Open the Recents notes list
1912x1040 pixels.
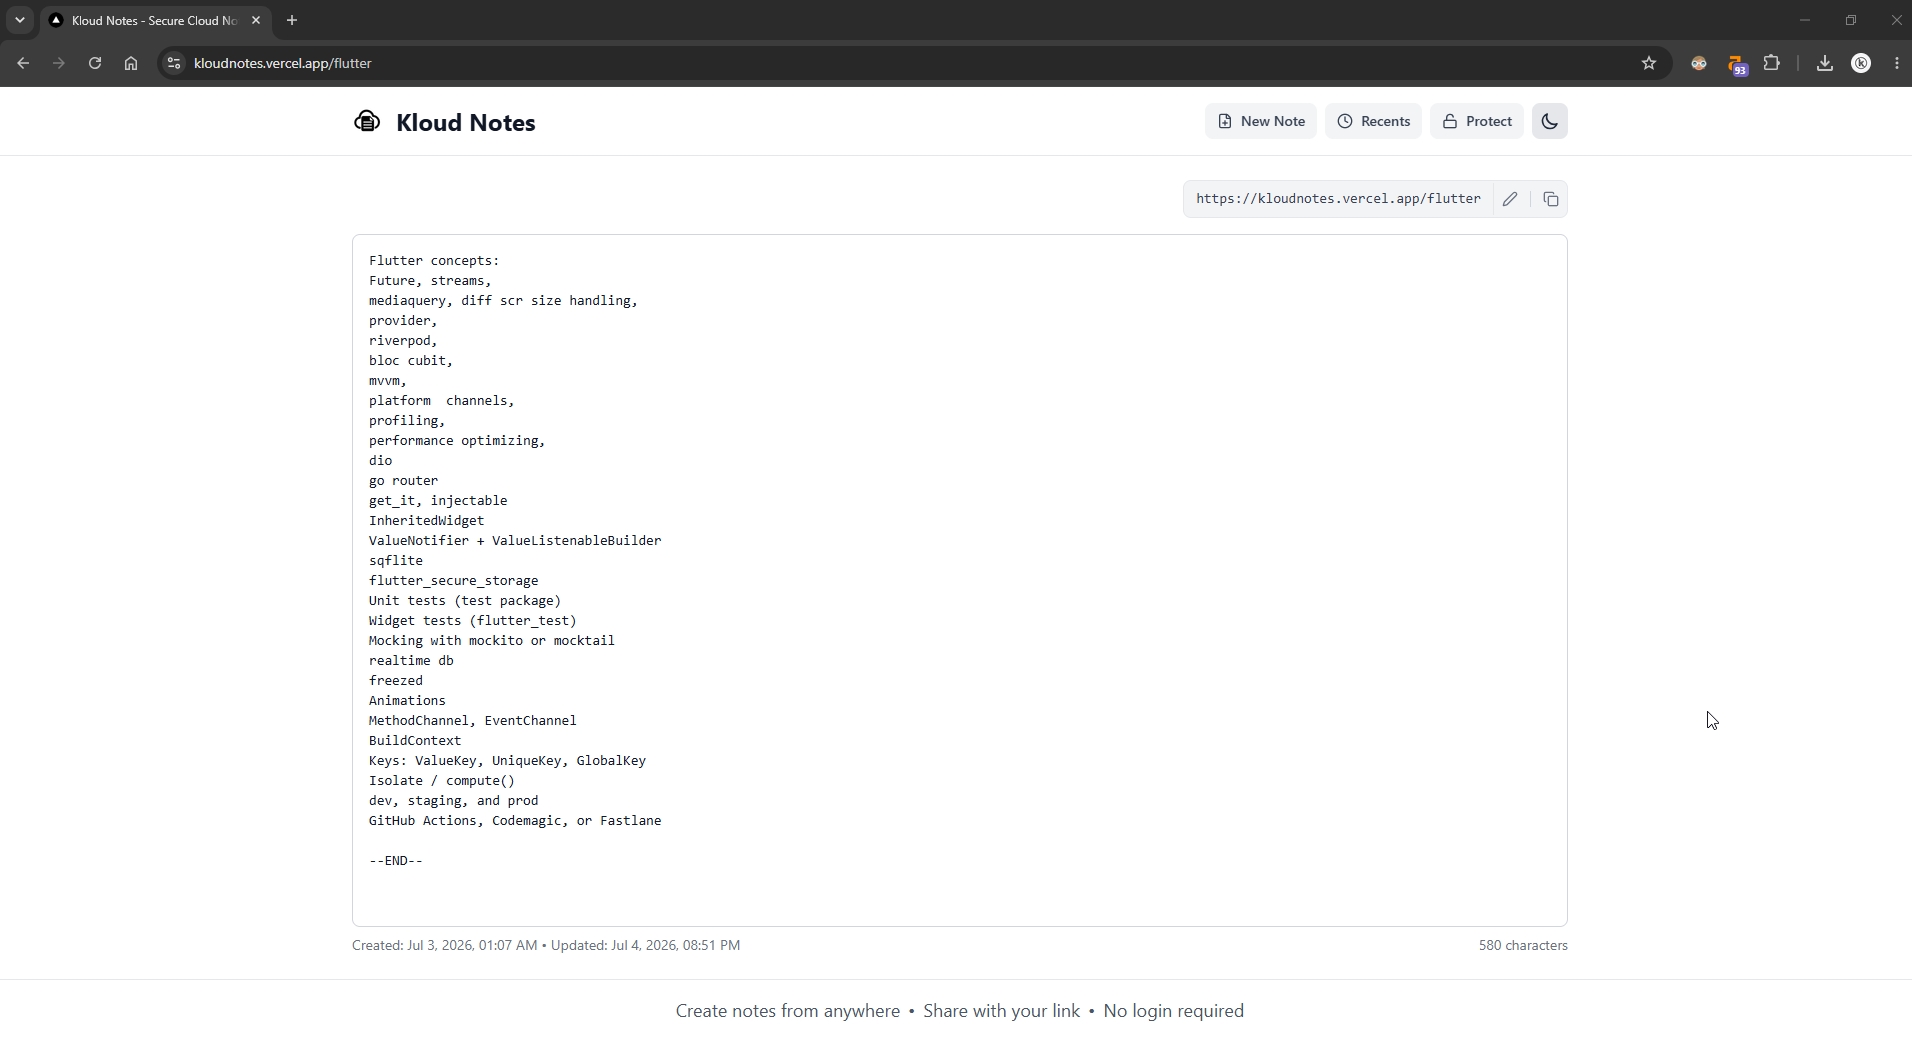click(1373, 121)
